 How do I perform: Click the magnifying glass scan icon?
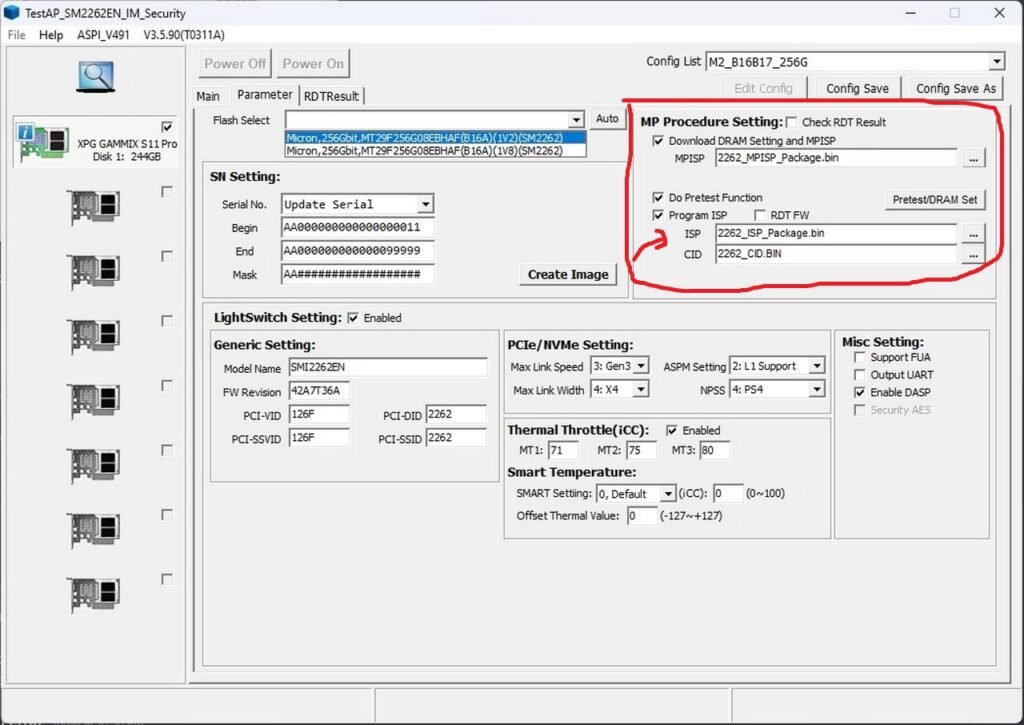pyautogui.click(x=95, y=75)
